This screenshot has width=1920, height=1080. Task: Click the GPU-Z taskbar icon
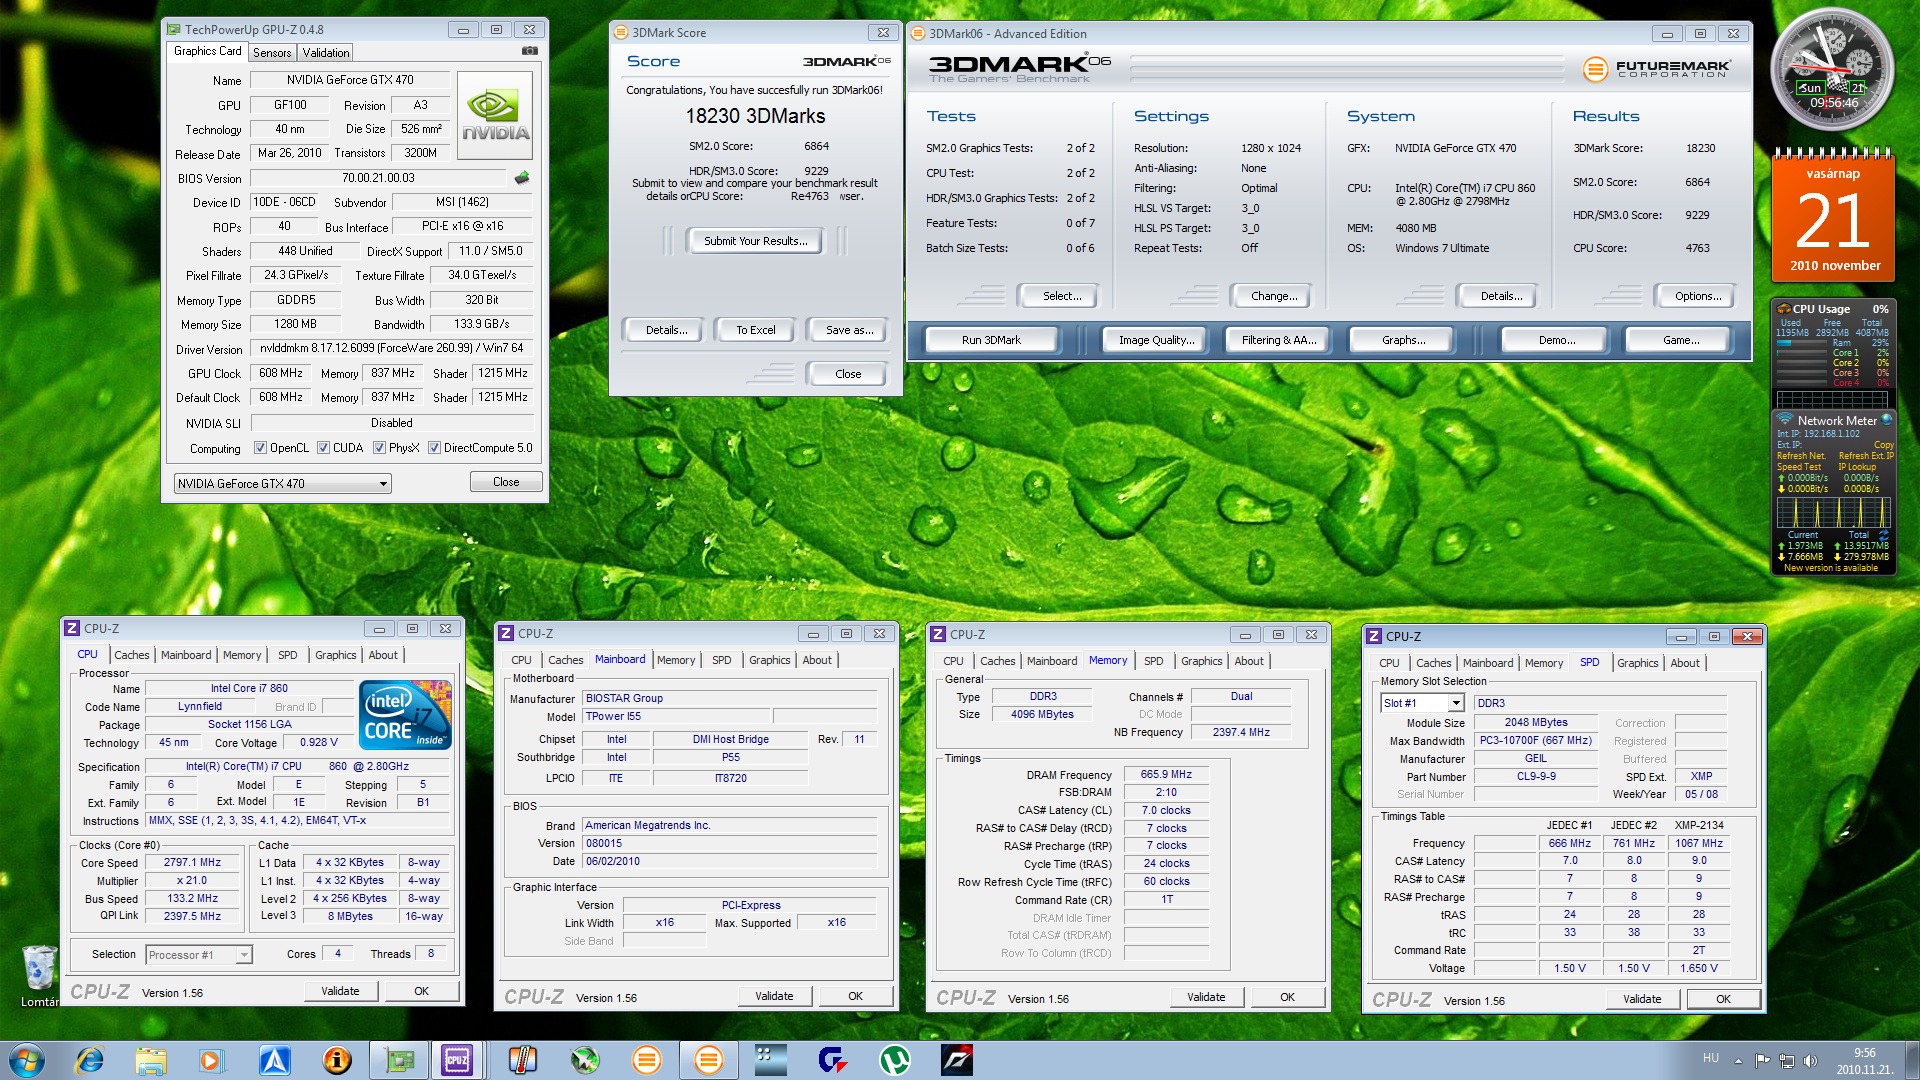(399, 1059)
